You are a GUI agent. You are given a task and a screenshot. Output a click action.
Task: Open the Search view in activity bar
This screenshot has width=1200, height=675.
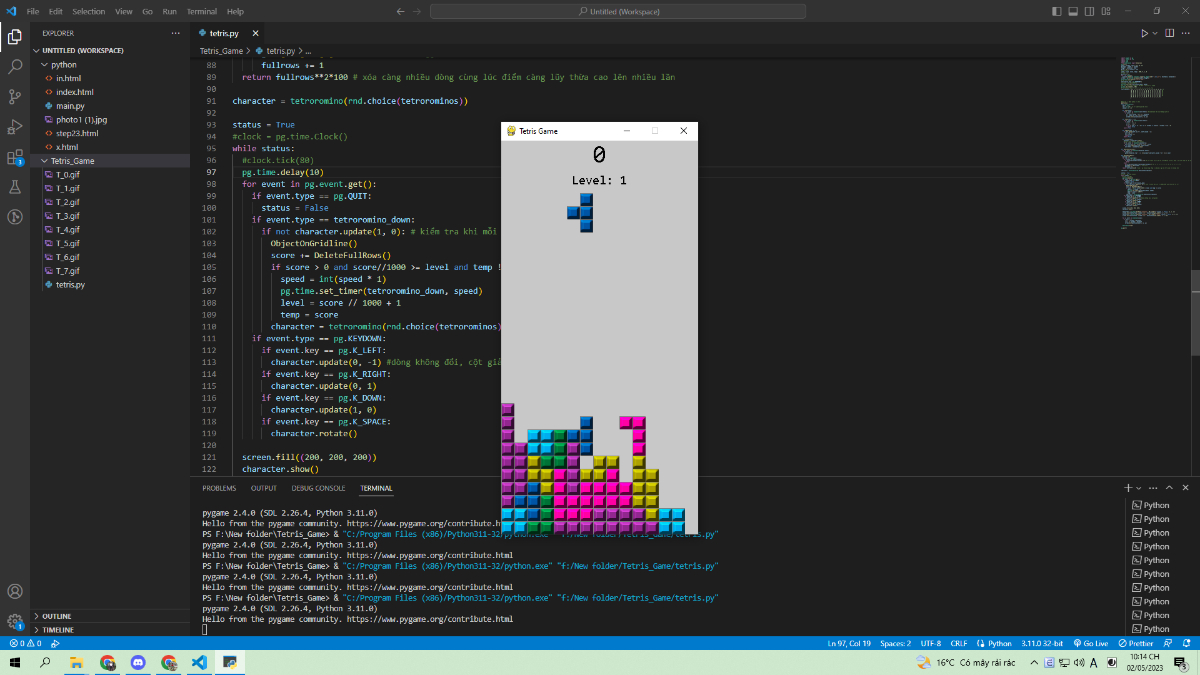click(15, 67)
